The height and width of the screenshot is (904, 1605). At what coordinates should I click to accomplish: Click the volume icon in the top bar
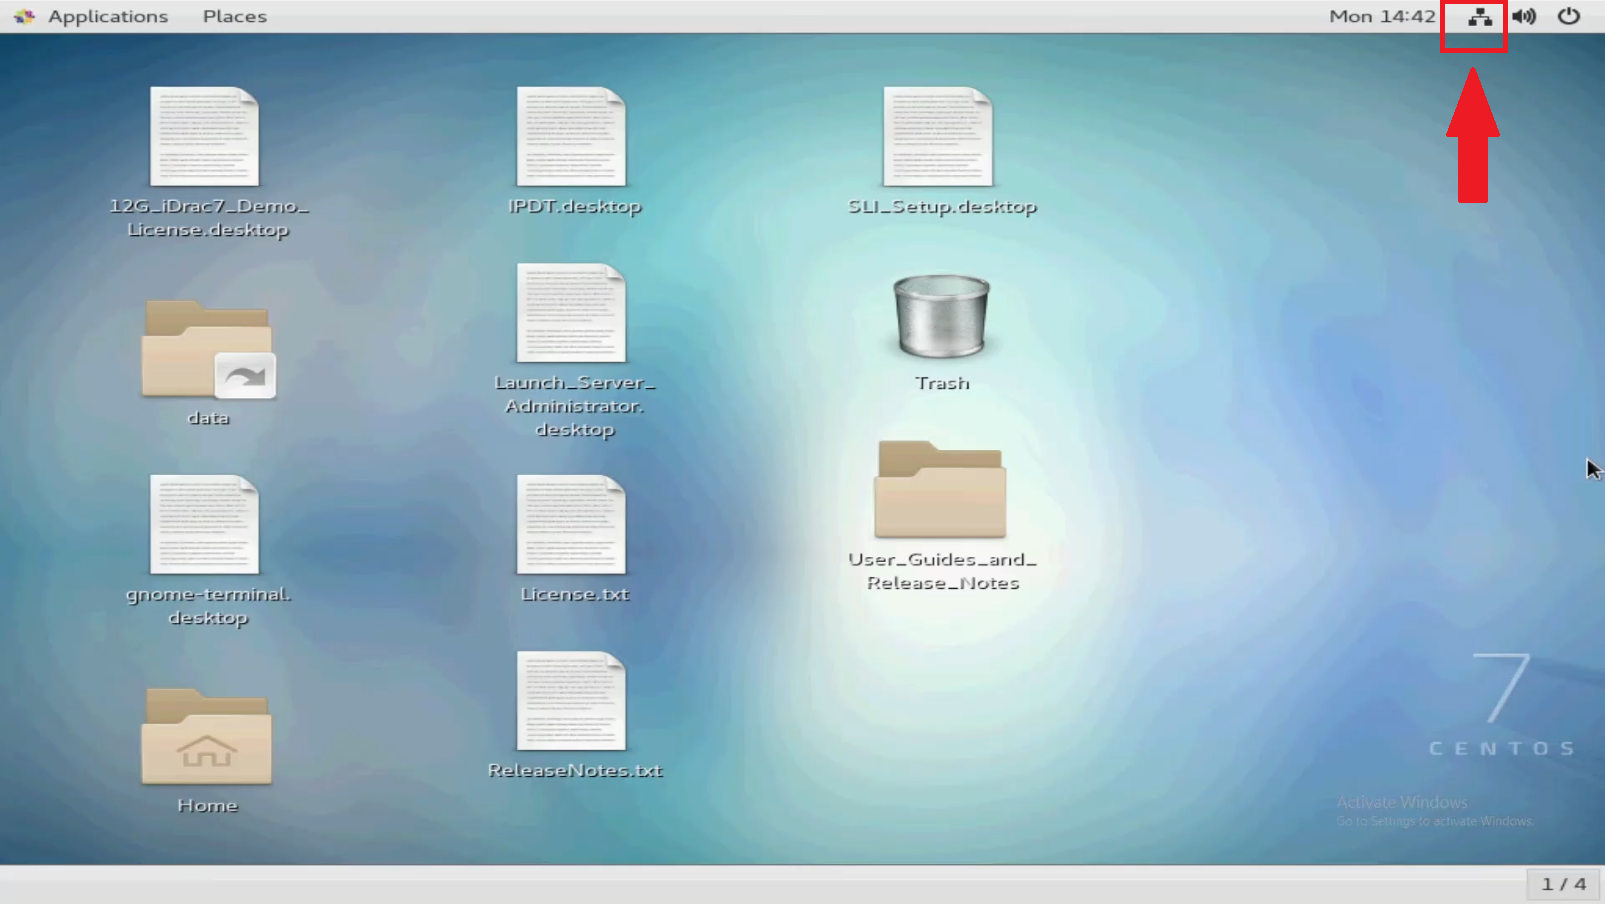1523,16
